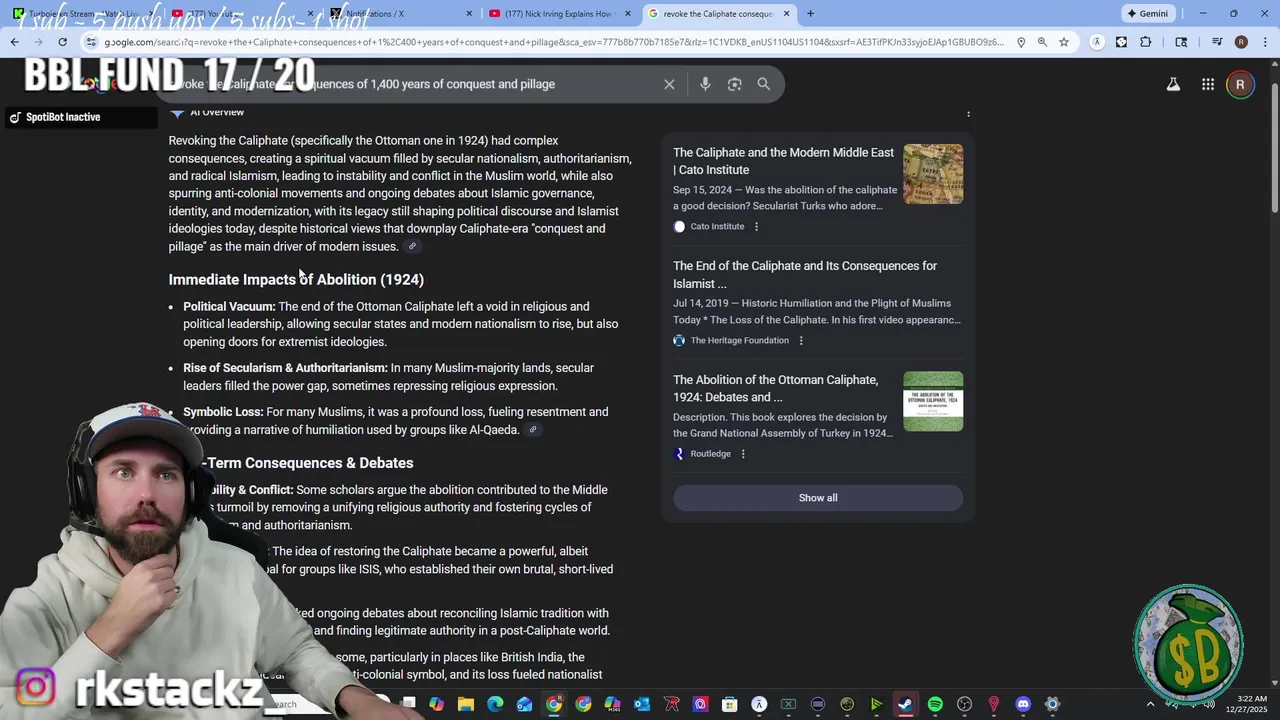
Task: Click the Immediate Impacts of Abolition heading
Action: pyautogui.click(x=296, y=280)
